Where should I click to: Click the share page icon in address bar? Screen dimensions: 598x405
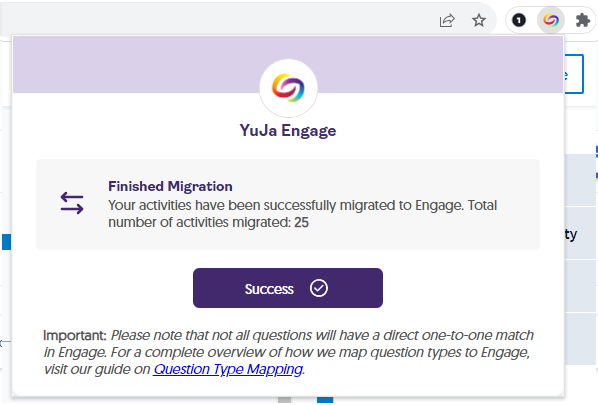coord(447,20)
